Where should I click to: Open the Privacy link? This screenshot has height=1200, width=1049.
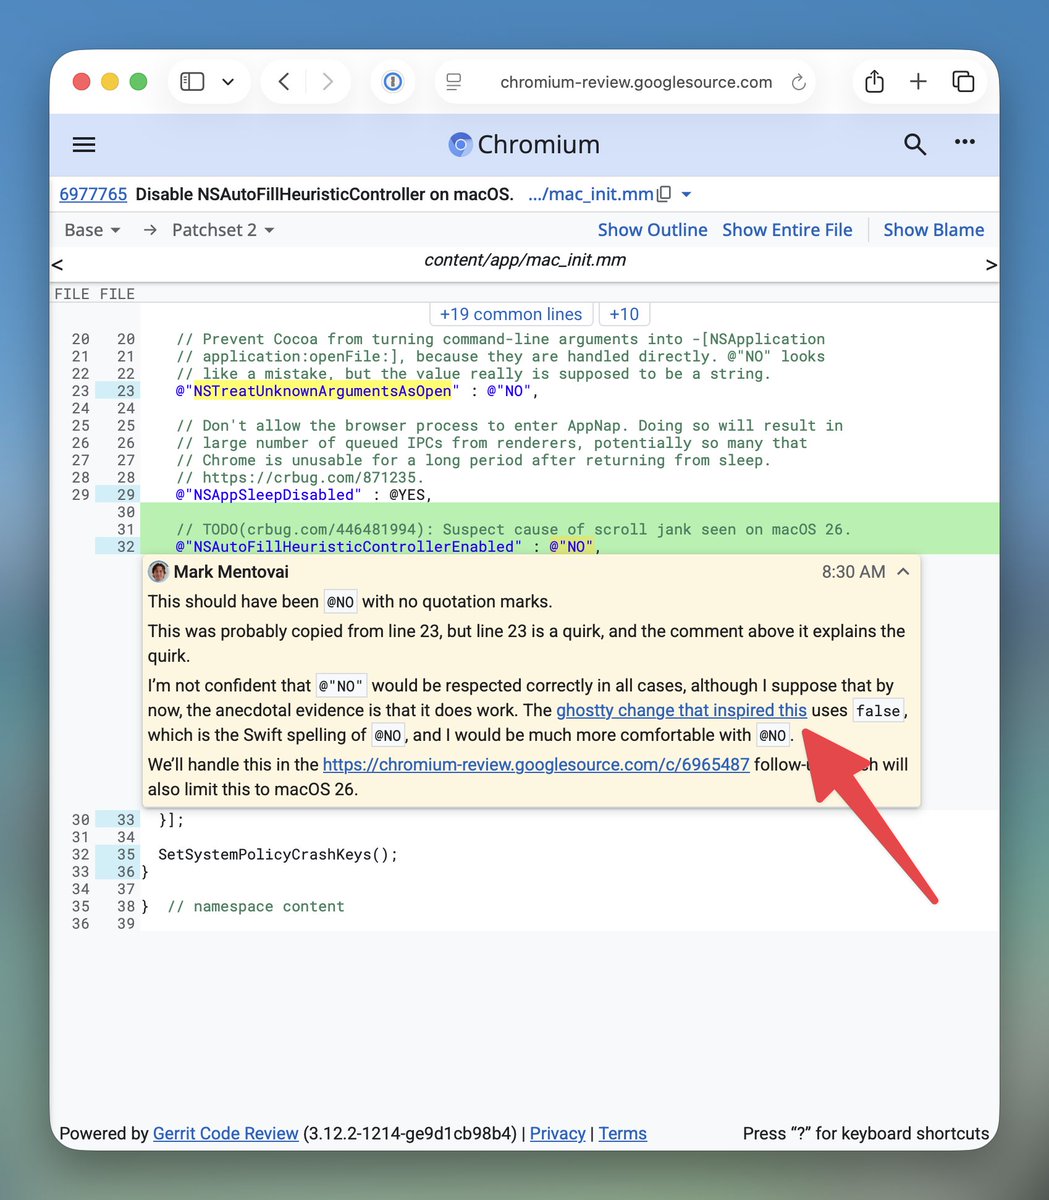point(557,1133)
